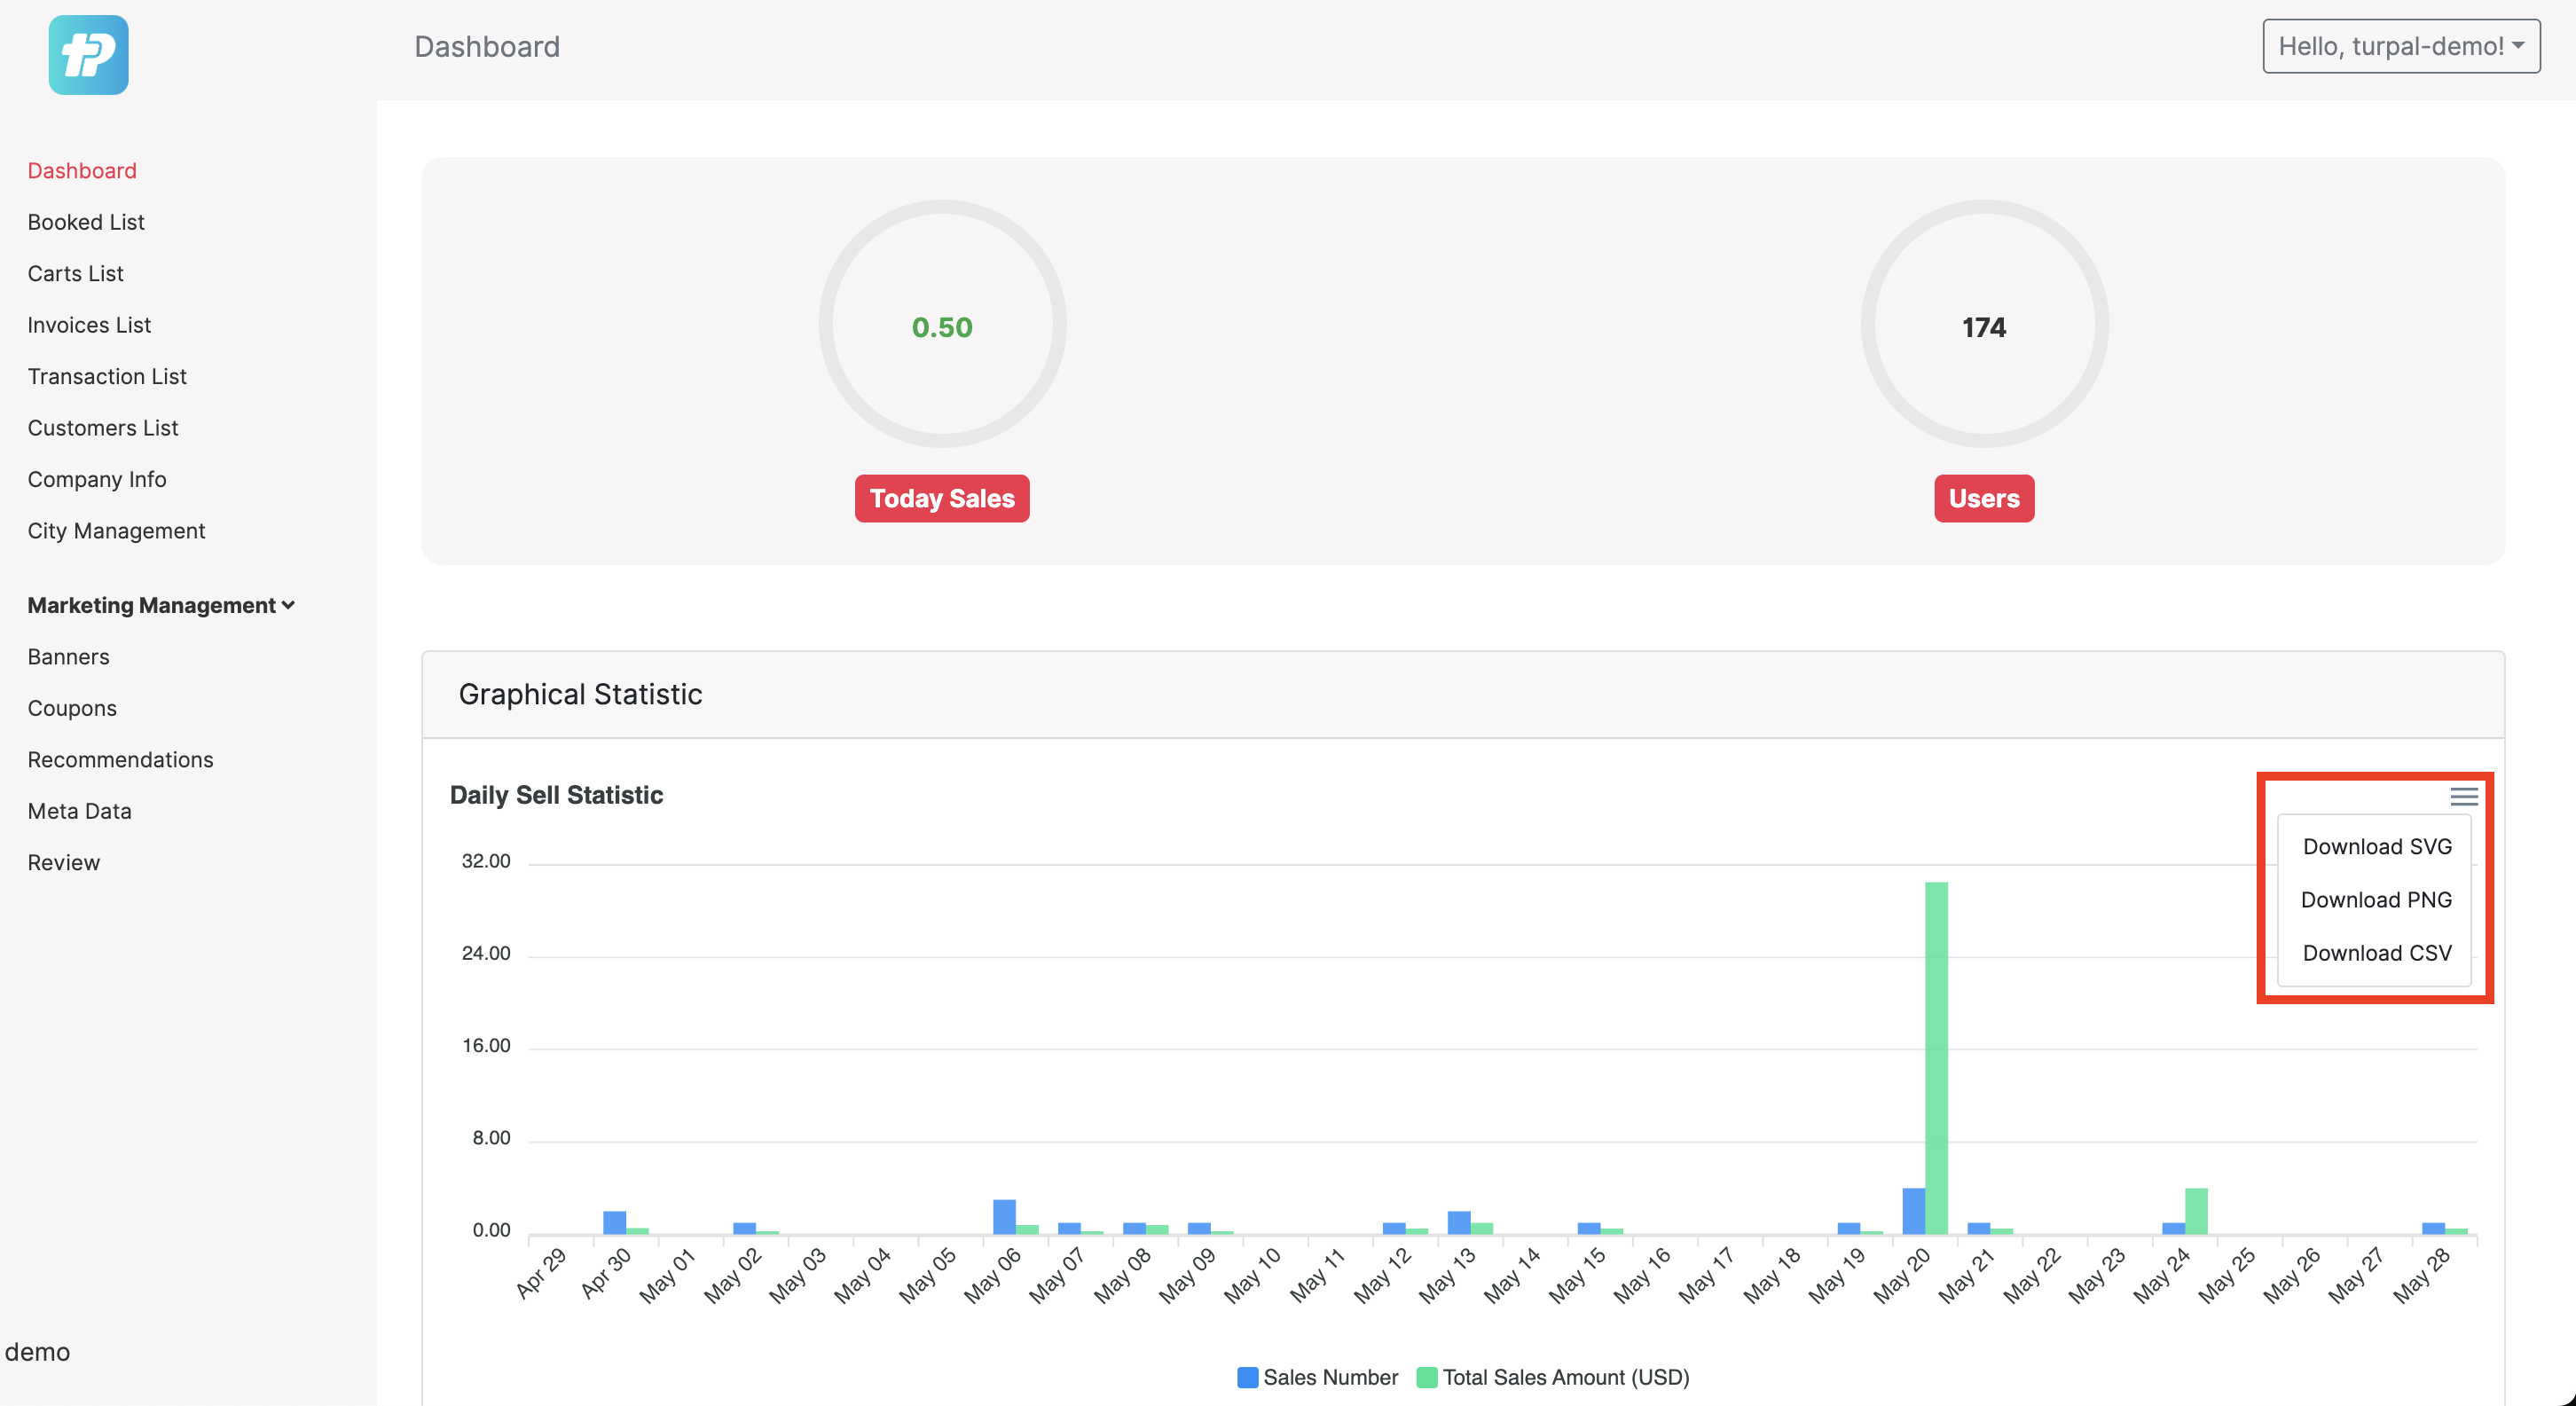Click the Today Sales button
This screenshot has width=2576, height=1406.
941,498
